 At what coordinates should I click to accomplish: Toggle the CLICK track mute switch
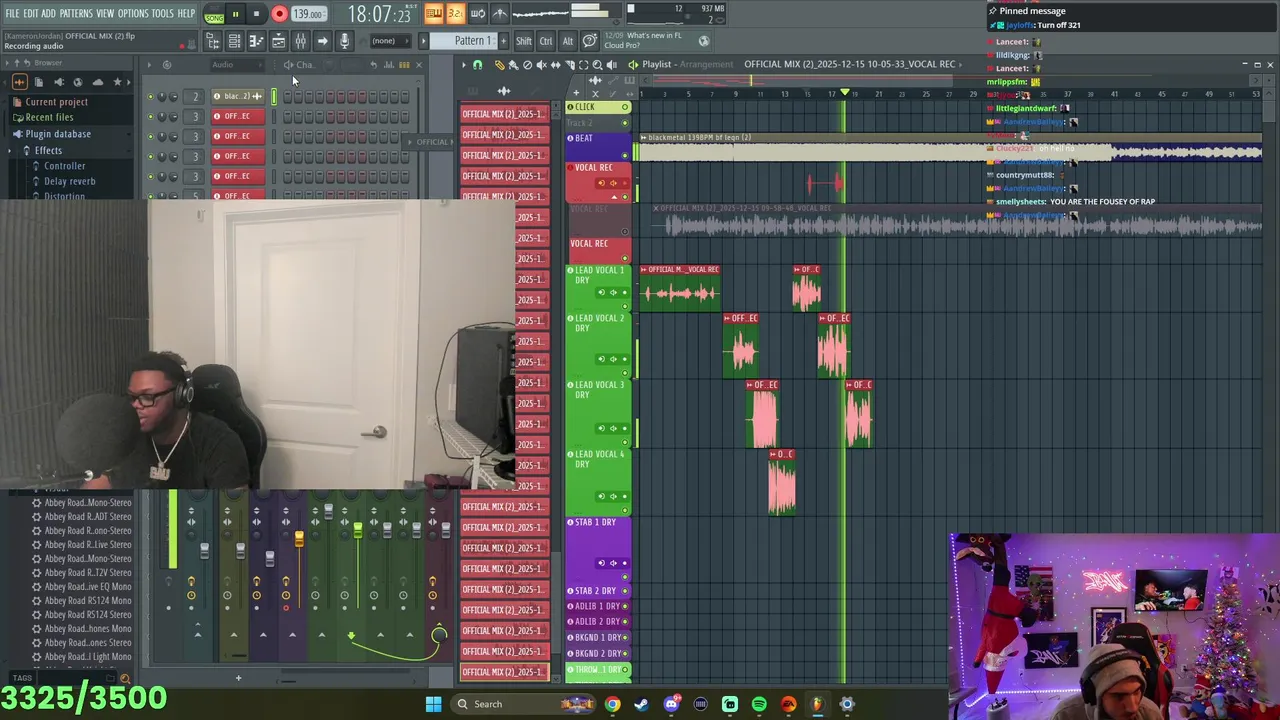coord(626,107)
